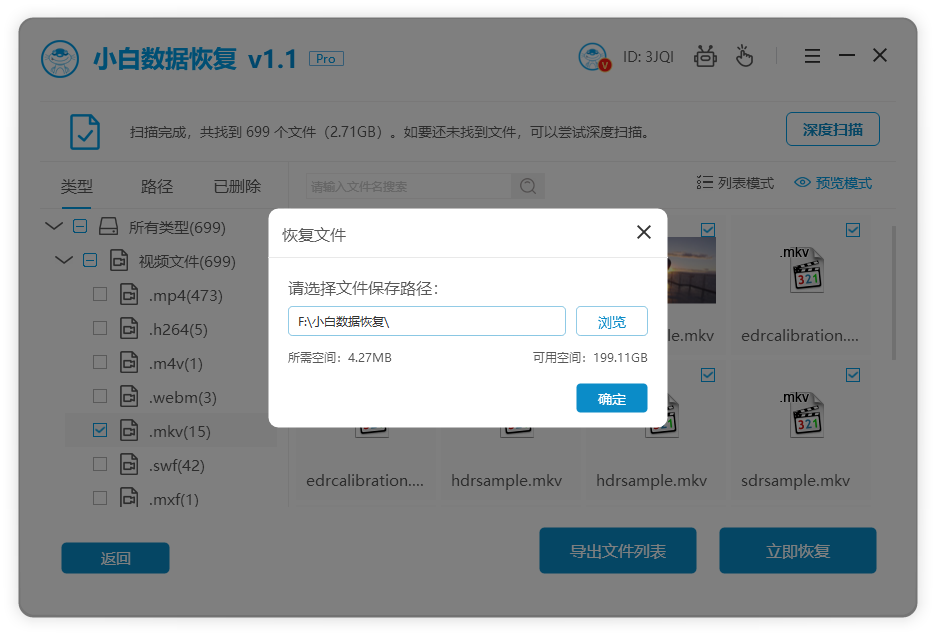
Task: Confirm with the 确定 button
Action: pos(612,398)
